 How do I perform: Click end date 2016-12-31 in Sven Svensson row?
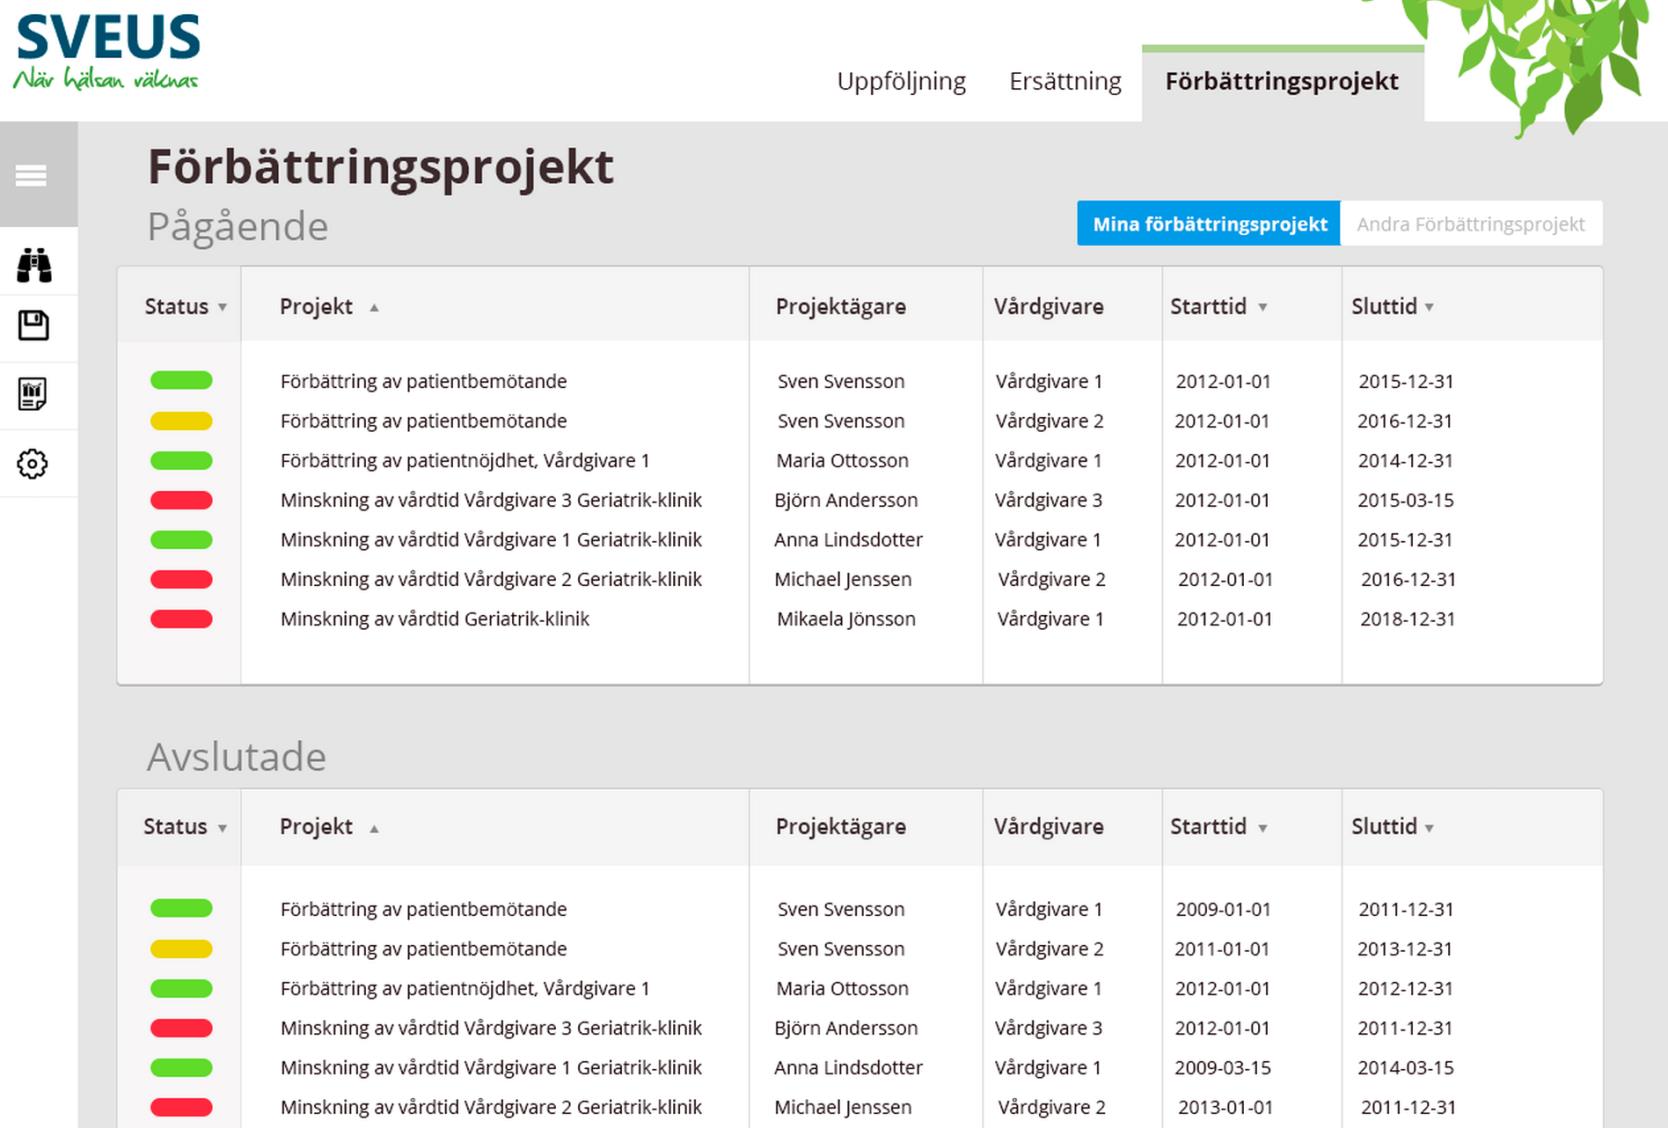point(1404,421)
